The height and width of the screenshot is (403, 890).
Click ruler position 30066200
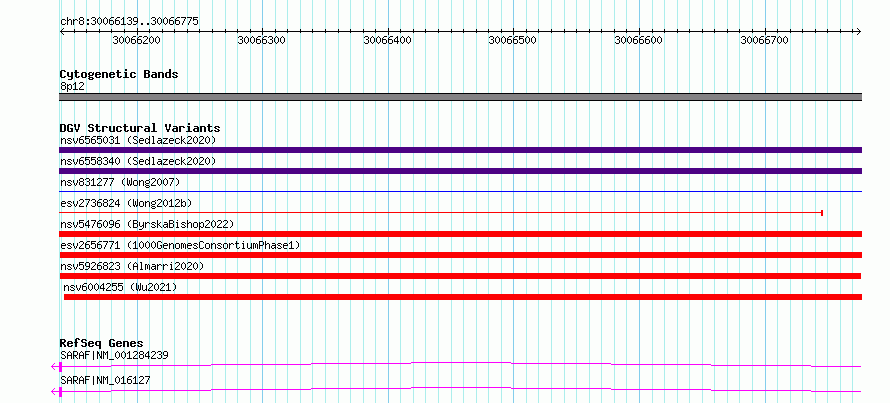tap(136, 40)
